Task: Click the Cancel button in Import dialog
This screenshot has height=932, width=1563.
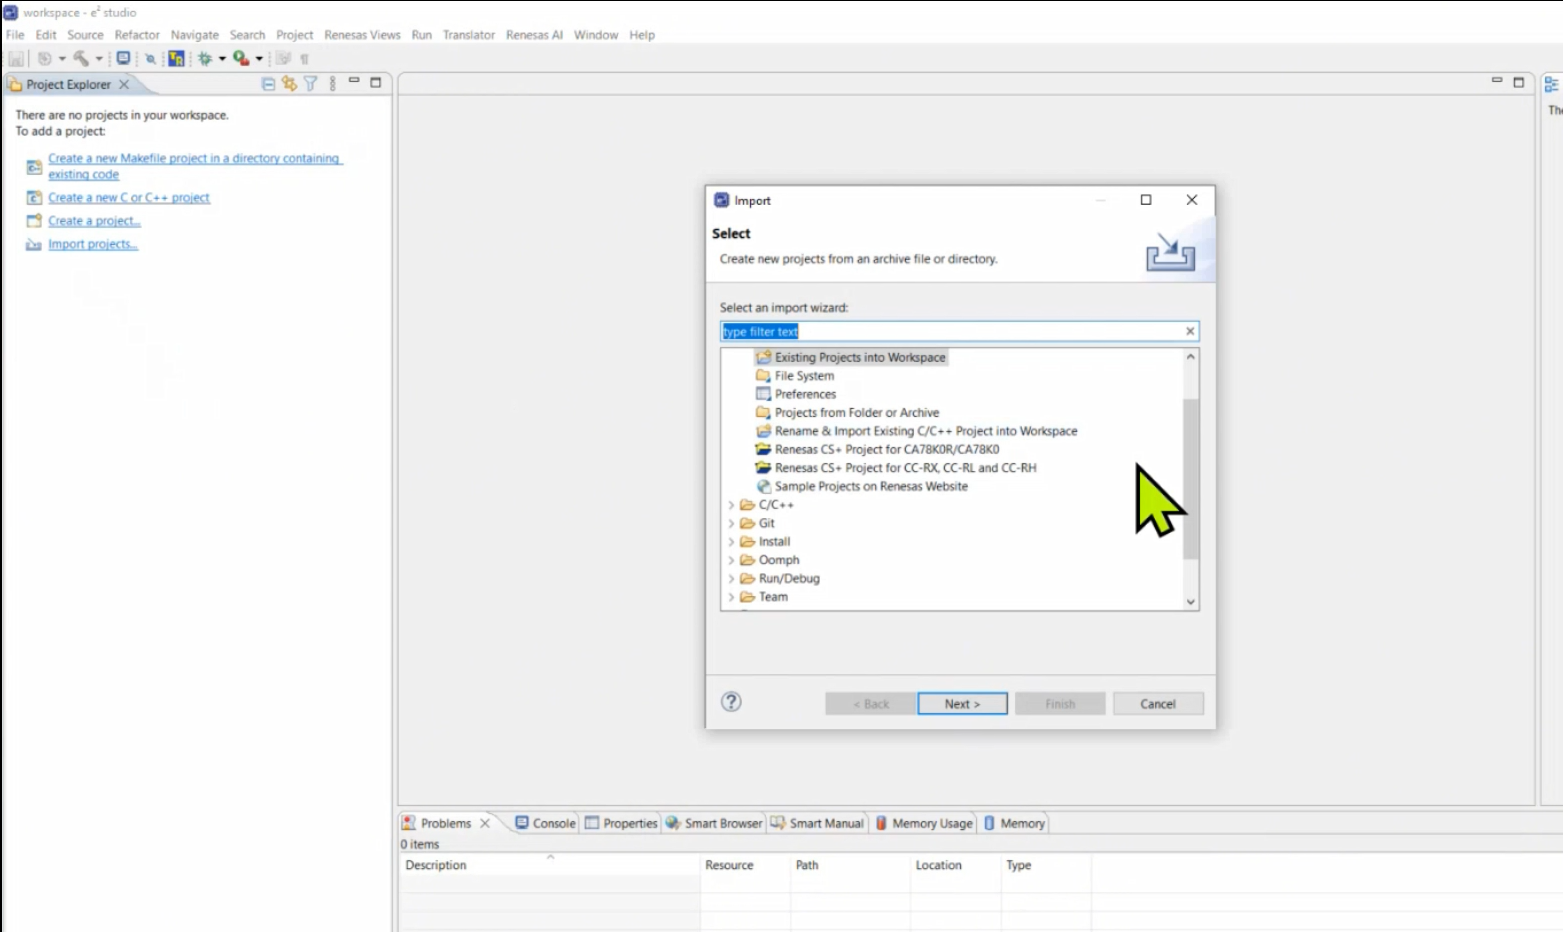Action: pos(1158,704)
